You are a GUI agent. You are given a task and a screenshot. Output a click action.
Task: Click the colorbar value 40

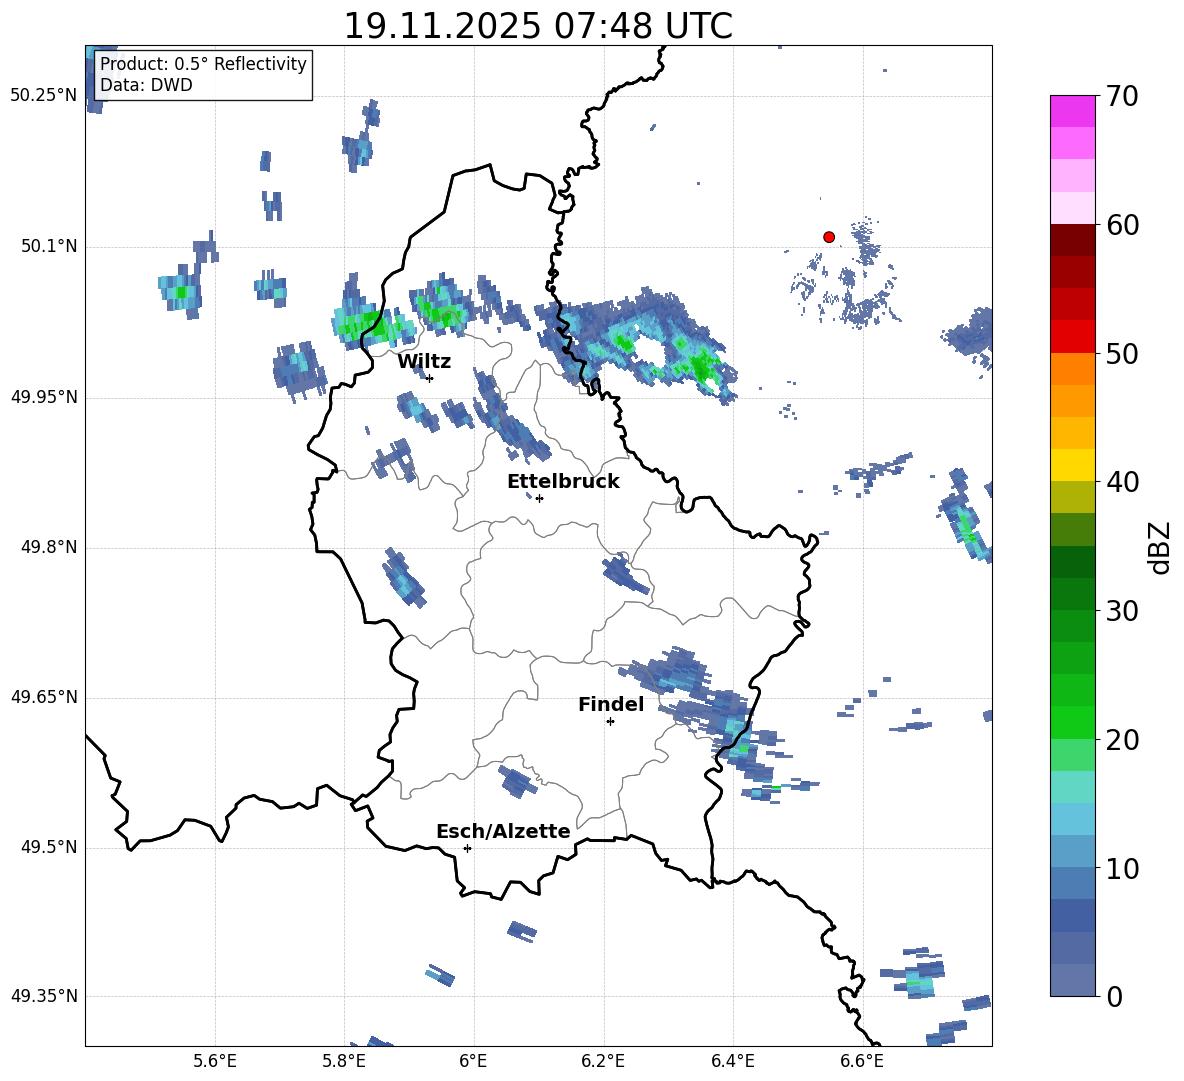(1121, 482)
